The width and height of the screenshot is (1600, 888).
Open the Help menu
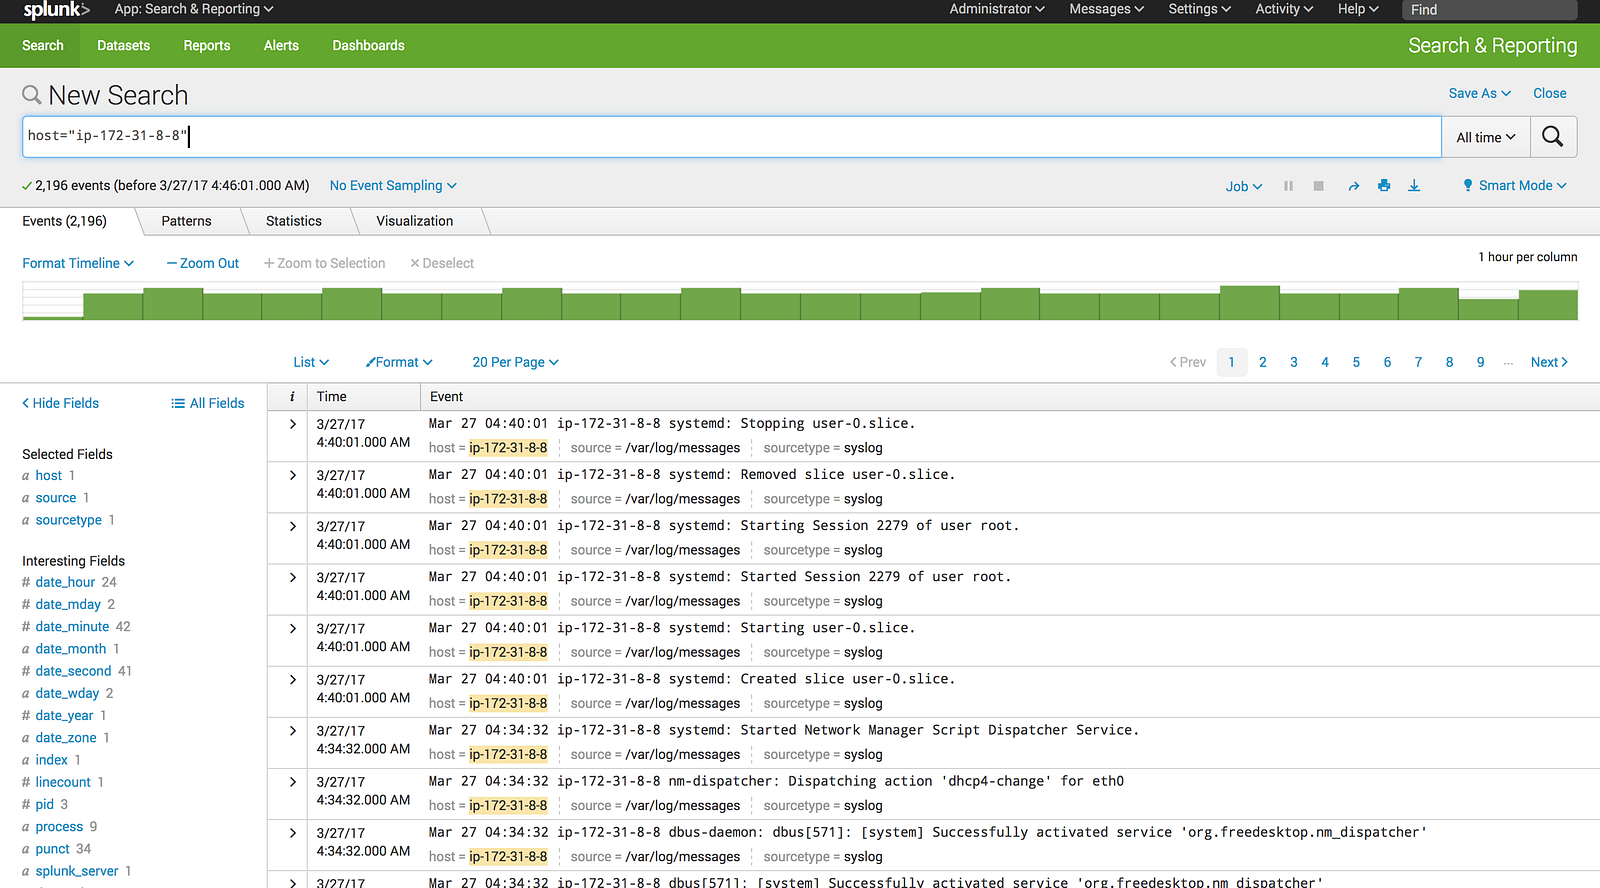[x=1358, y=9]
